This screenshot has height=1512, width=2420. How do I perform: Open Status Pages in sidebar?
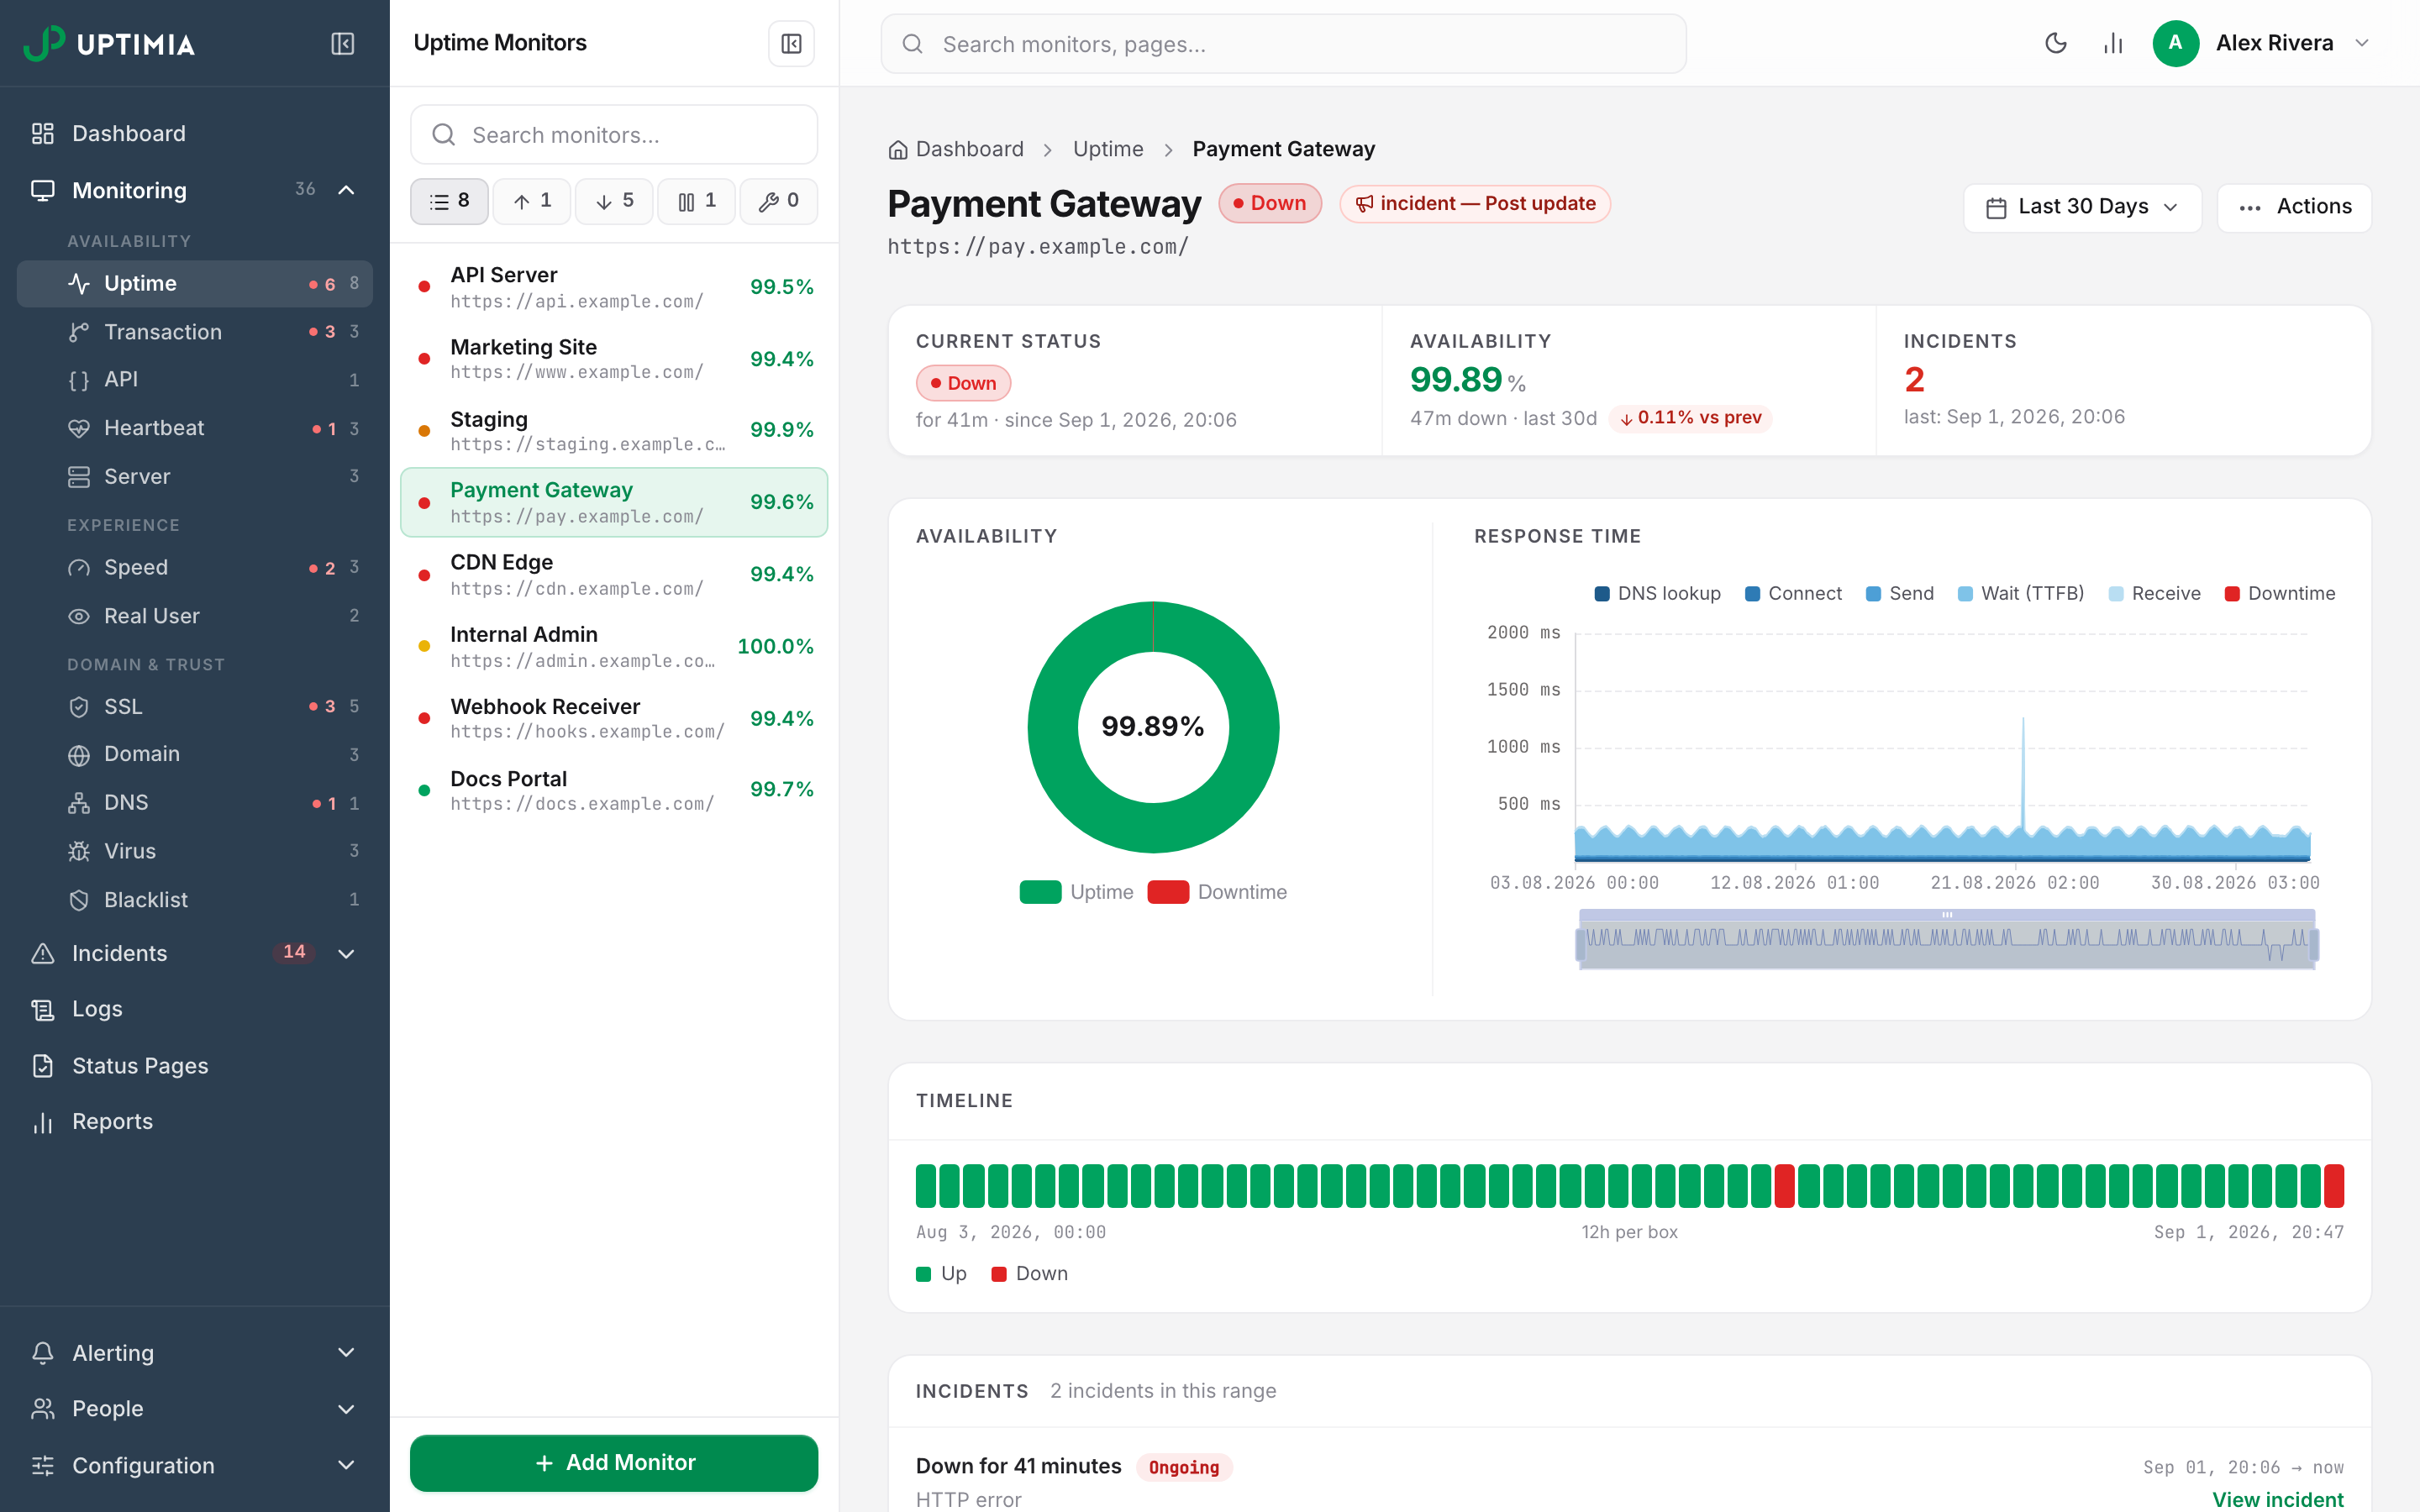(x=195, y=1066)
